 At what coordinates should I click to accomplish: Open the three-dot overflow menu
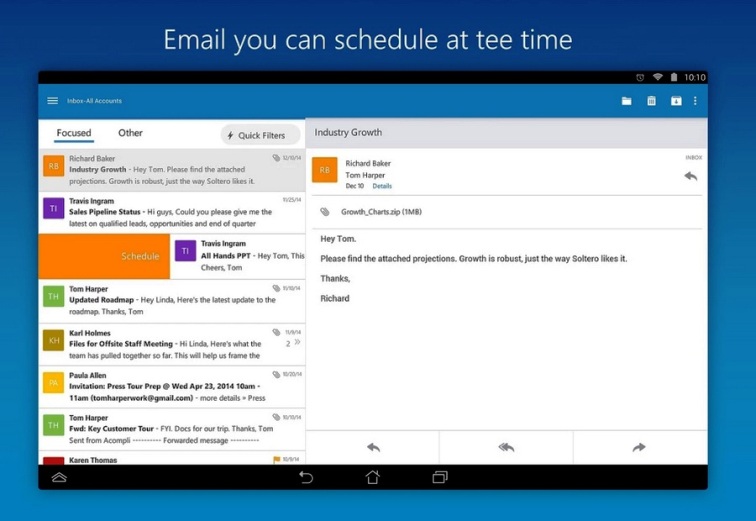[695, 100]
